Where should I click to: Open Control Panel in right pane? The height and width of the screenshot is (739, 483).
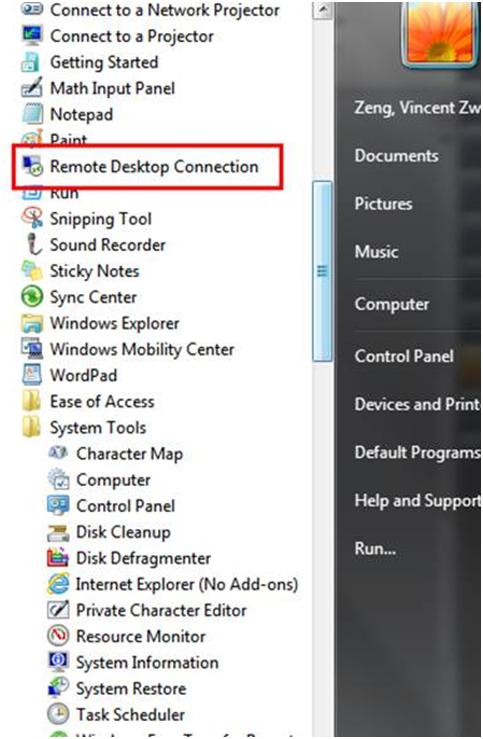404,356
